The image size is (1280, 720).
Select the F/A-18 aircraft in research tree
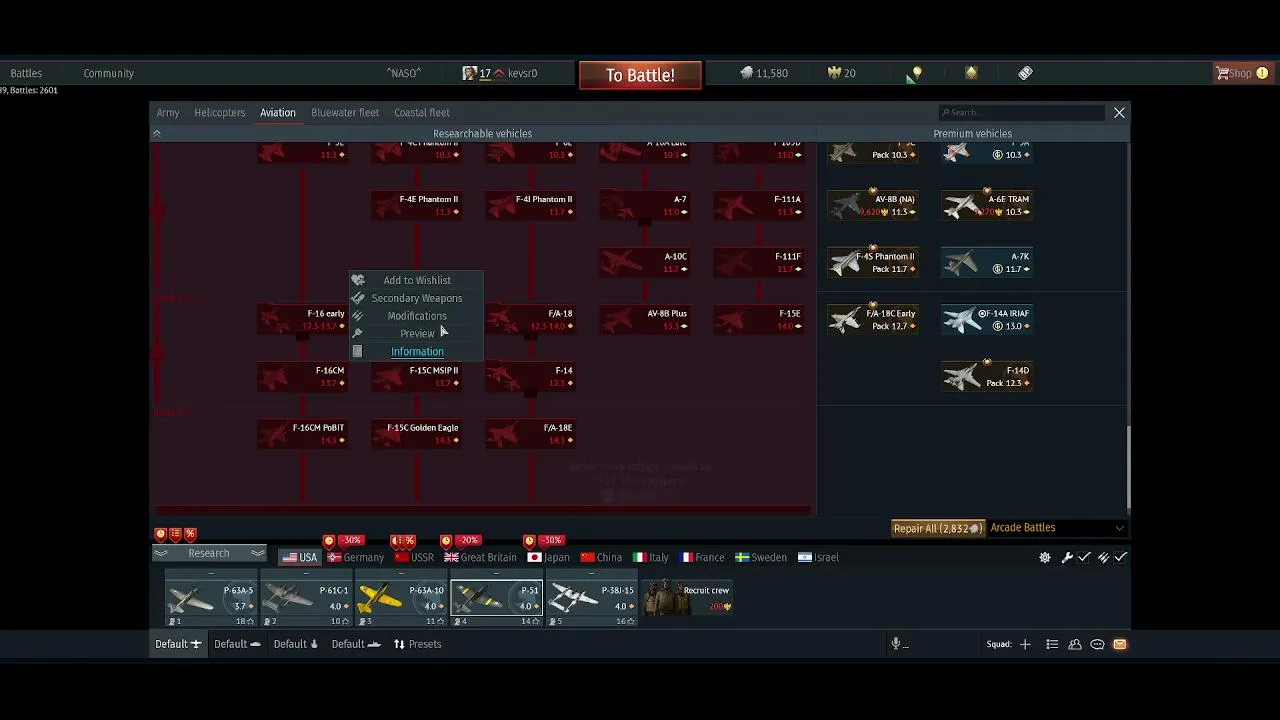531,319
